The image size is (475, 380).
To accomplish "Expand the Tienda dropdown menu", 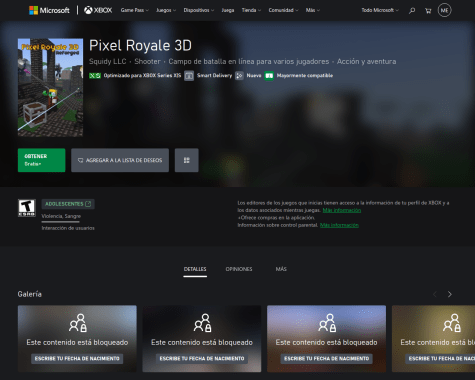I will point(251,10).
